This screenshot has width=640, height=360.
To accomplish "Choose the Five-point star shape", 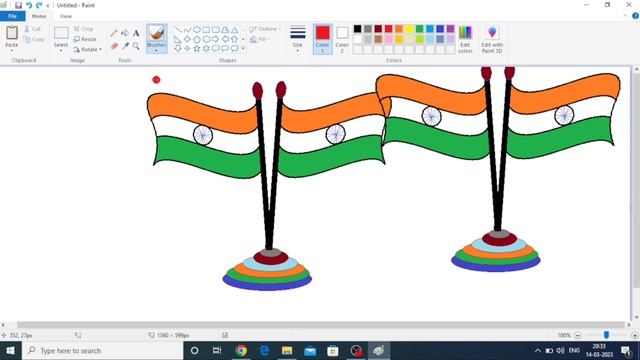I will coord(197,49).
